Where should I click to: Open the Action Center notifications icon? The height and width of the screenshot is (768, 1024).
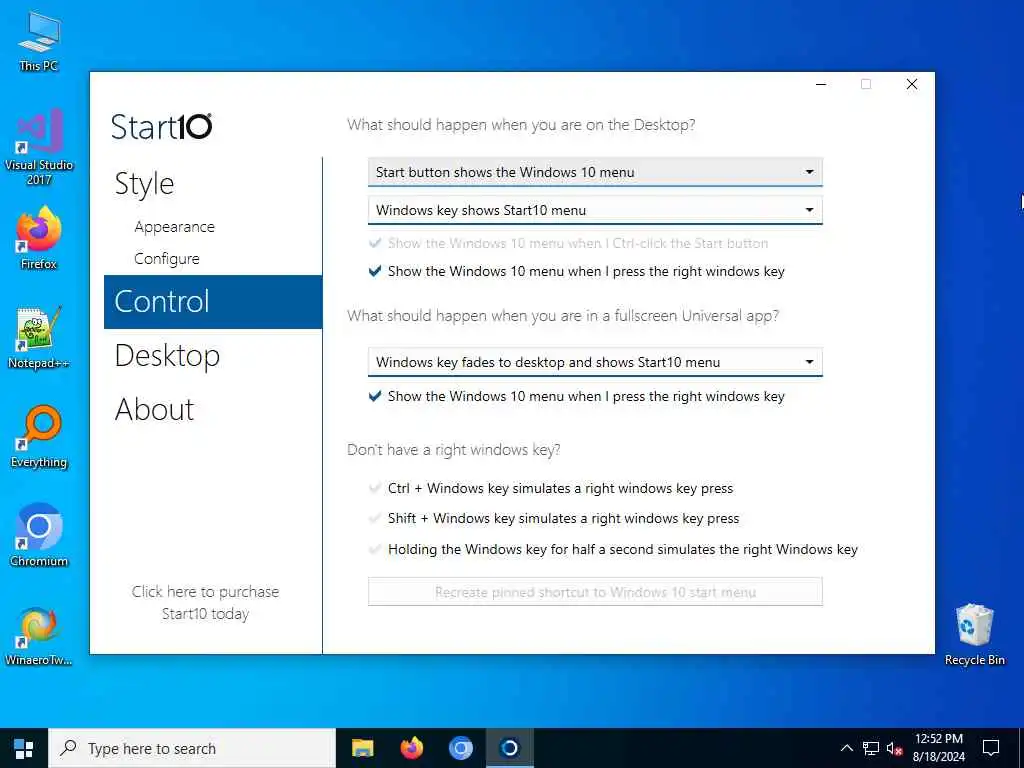(991, 748)
